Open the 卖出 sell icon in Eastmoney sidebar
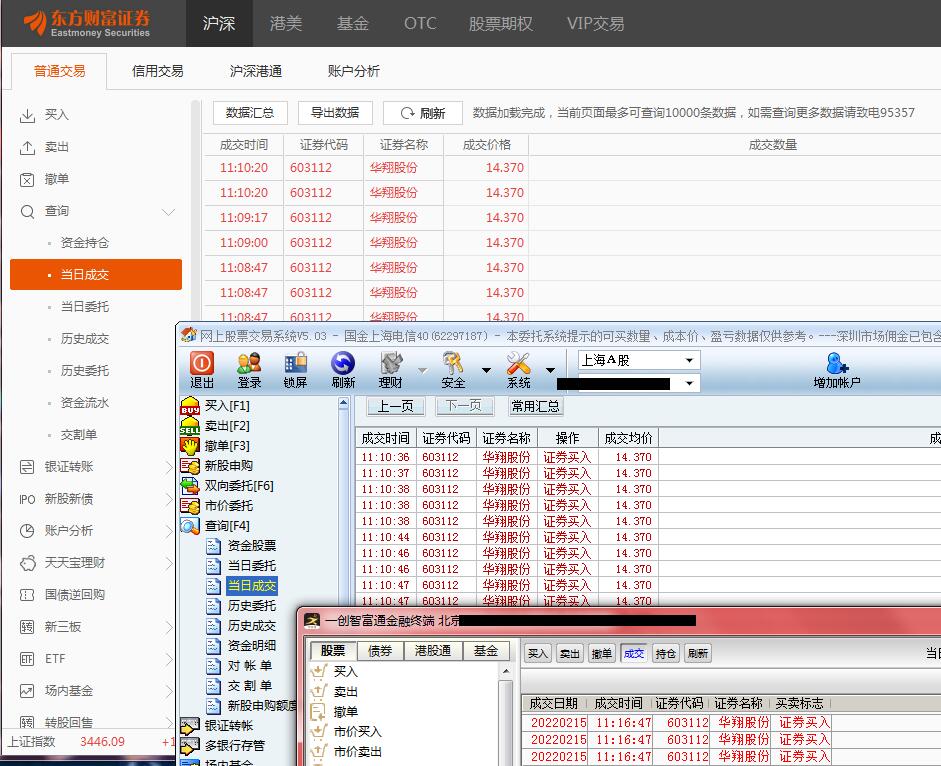Screen dimensions: 941x766 pos(28,147)
